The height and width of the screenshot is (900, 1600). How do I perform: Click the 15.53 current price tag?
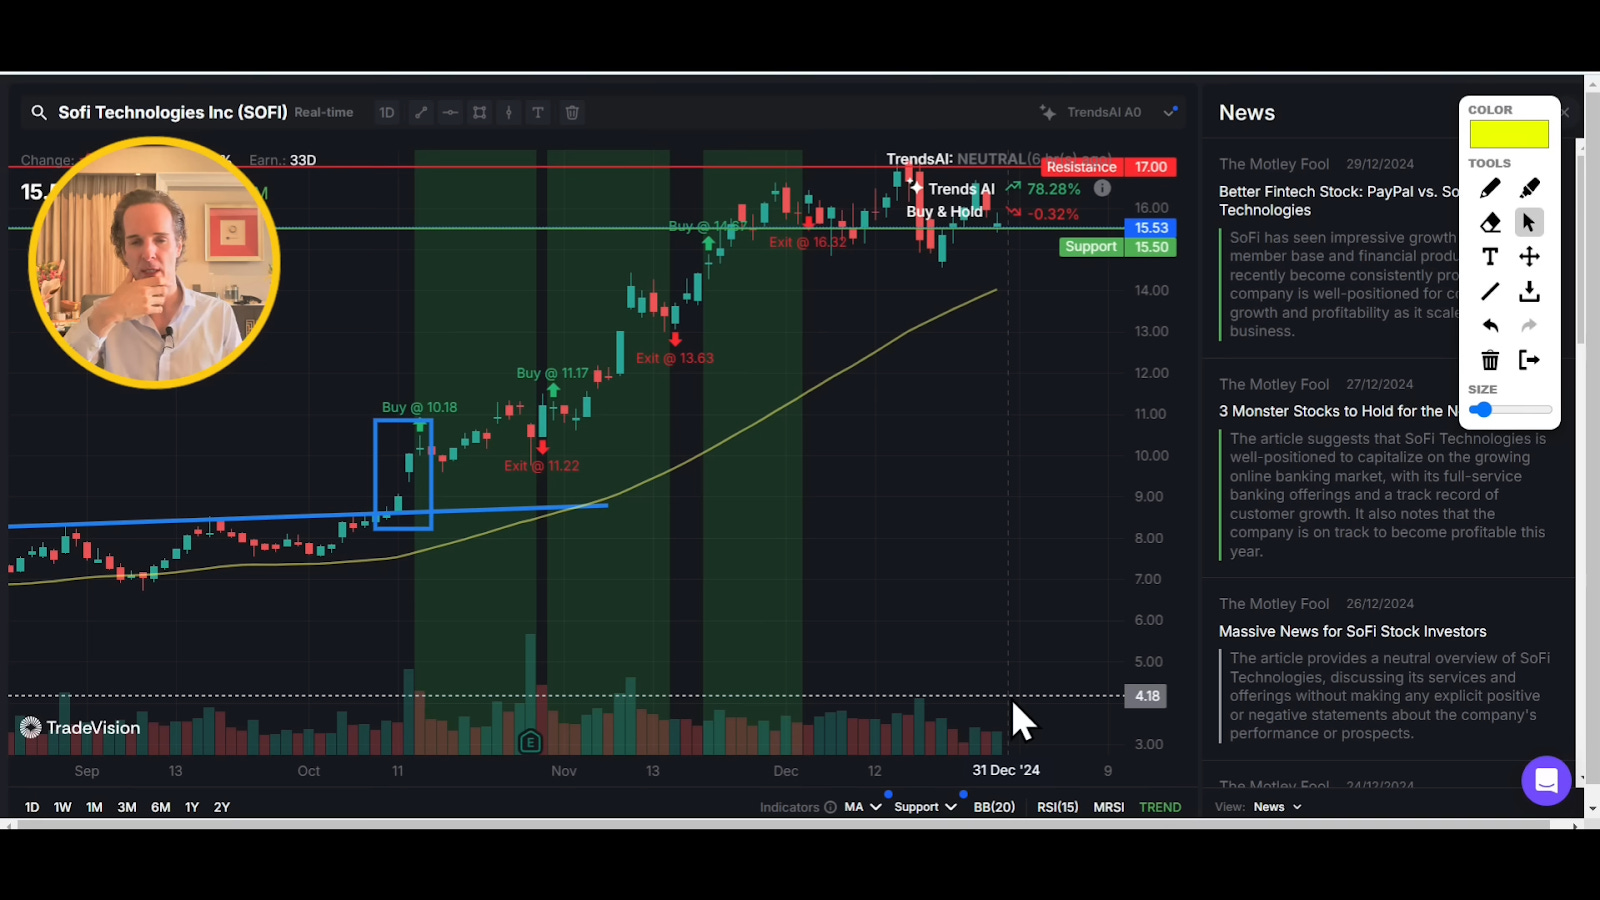[x=1151, y=228]
